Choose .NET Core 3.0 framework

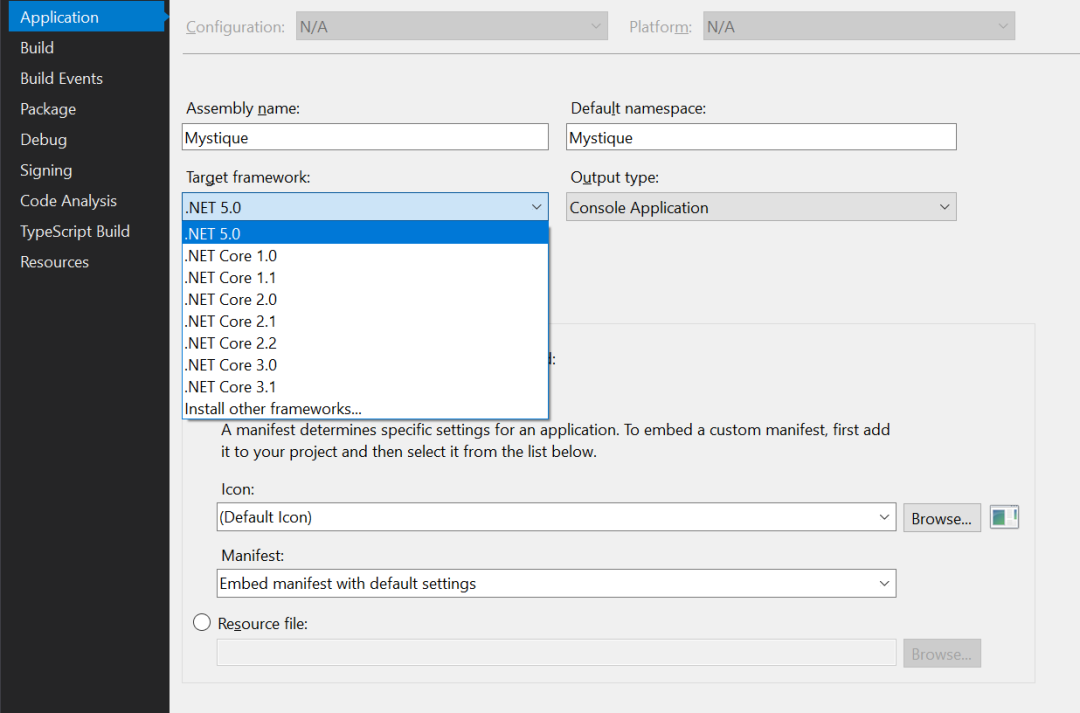[365, 365]
